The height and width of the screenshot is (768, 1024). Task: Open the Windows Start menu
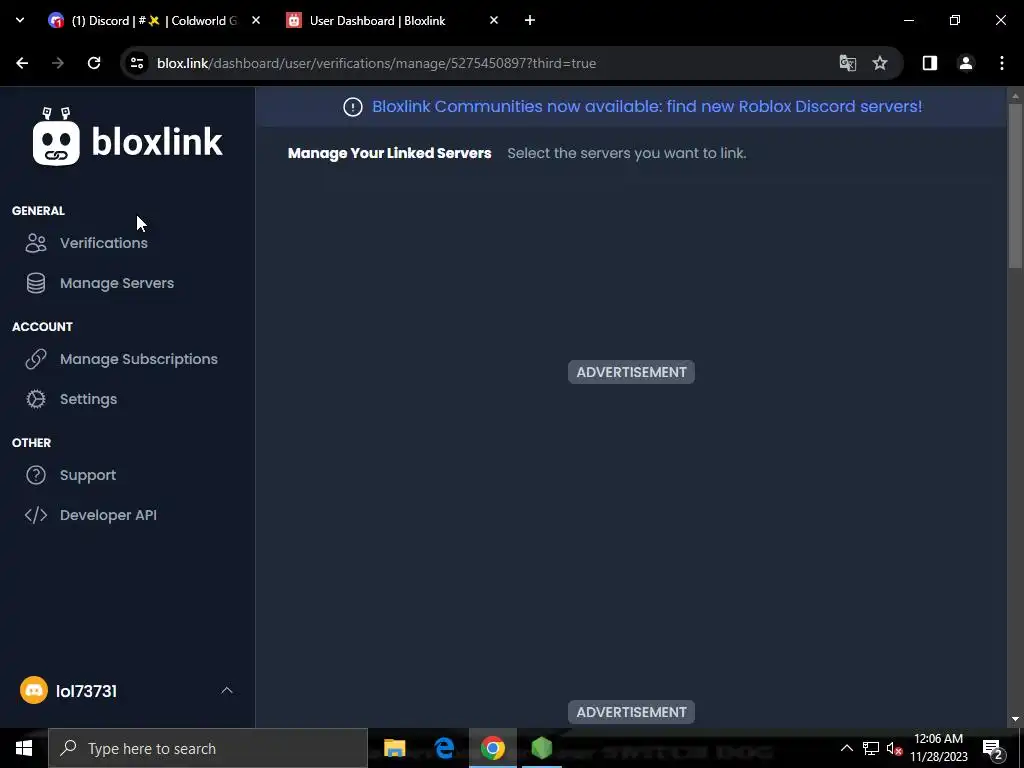click(24, 748)
